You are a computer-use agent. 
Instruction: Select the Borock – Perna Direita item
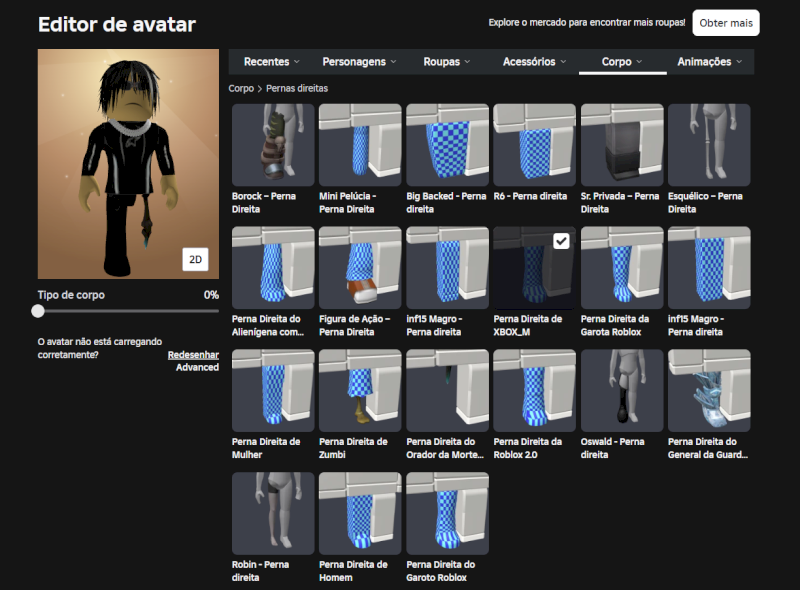(273, 145)
